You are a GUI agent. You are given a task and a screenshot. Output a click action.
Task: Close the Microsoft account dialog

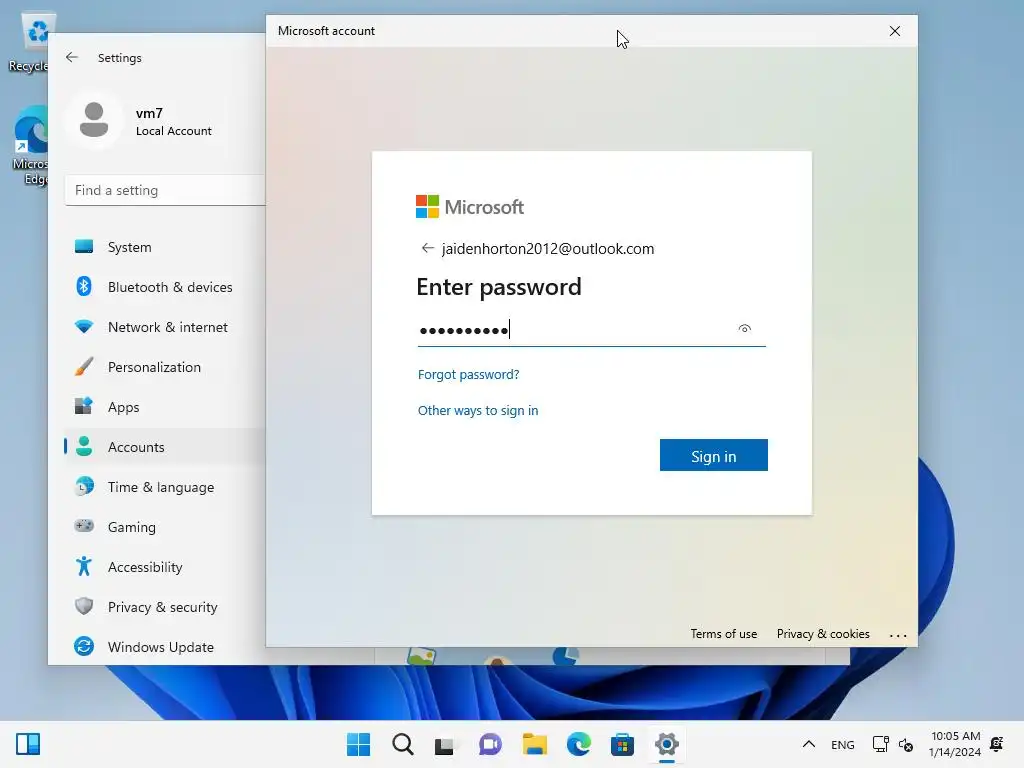[895, 31]
